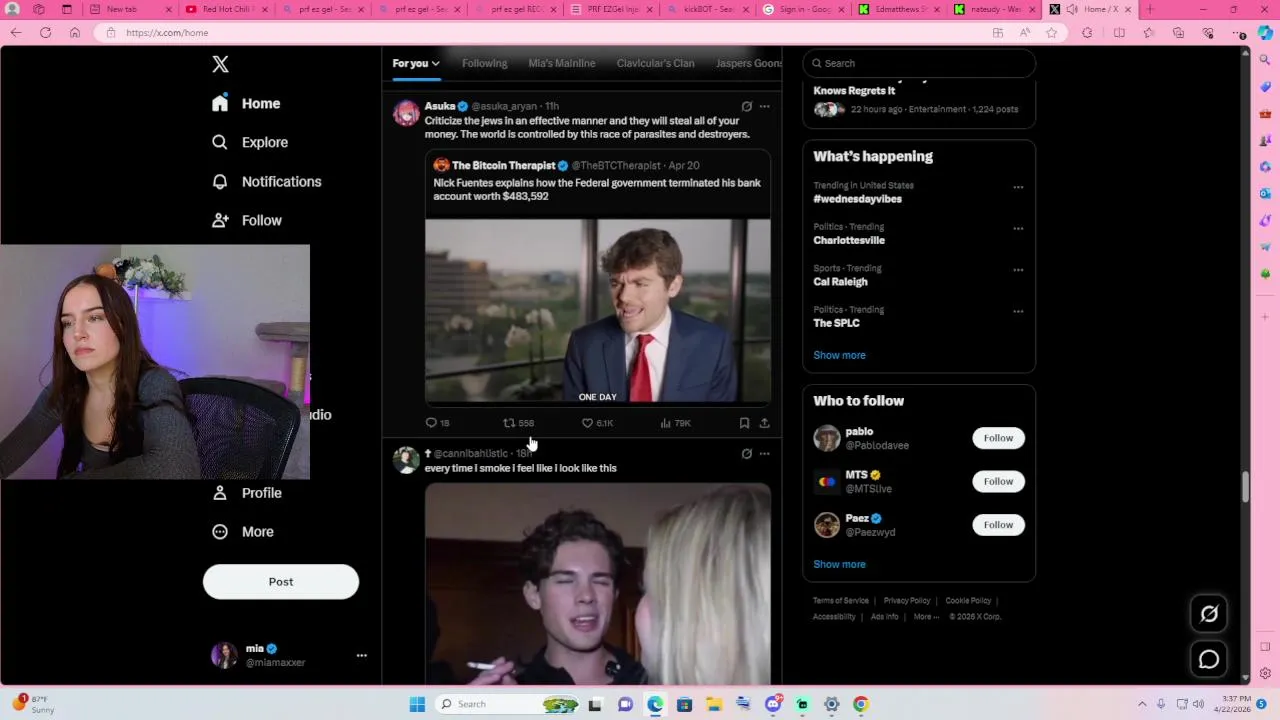Click Grok icon on cannibalistic post
The width and height of the screenshot is (1280, 720).
746,454
